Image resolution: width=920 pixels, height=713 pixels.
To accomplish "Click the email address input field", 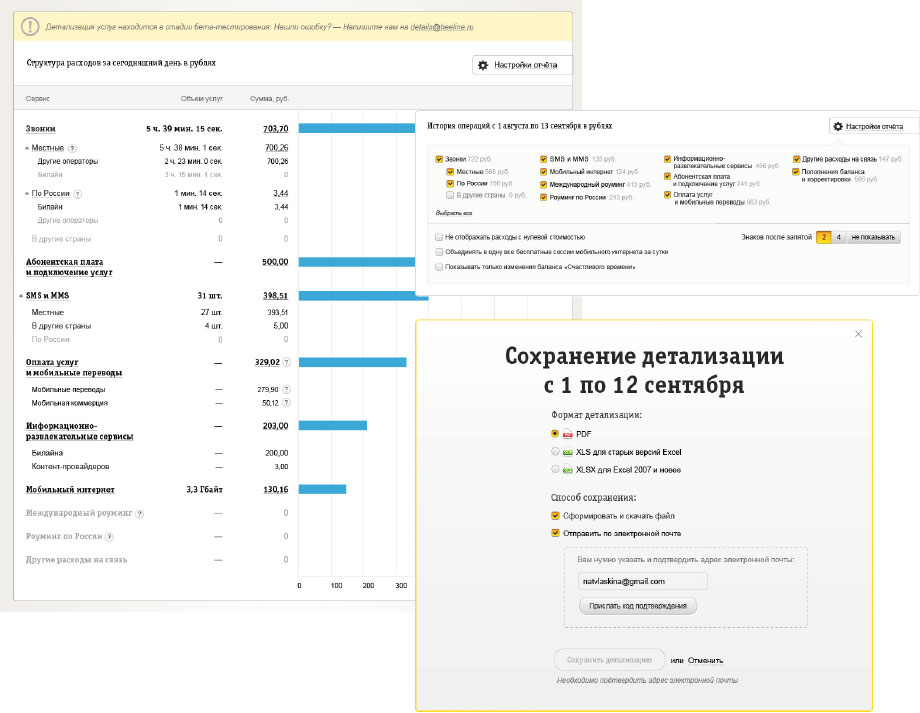I will tap(643, 580).
